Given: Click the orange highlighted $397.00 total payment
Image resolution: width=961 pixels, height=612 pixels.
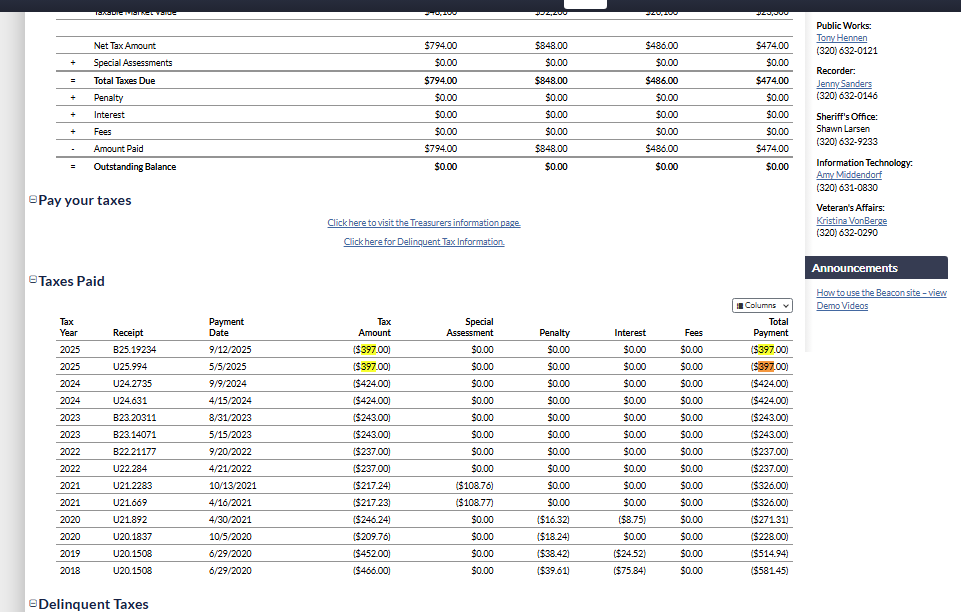Looking at the screenshot, I should click(x=770, y=367).
